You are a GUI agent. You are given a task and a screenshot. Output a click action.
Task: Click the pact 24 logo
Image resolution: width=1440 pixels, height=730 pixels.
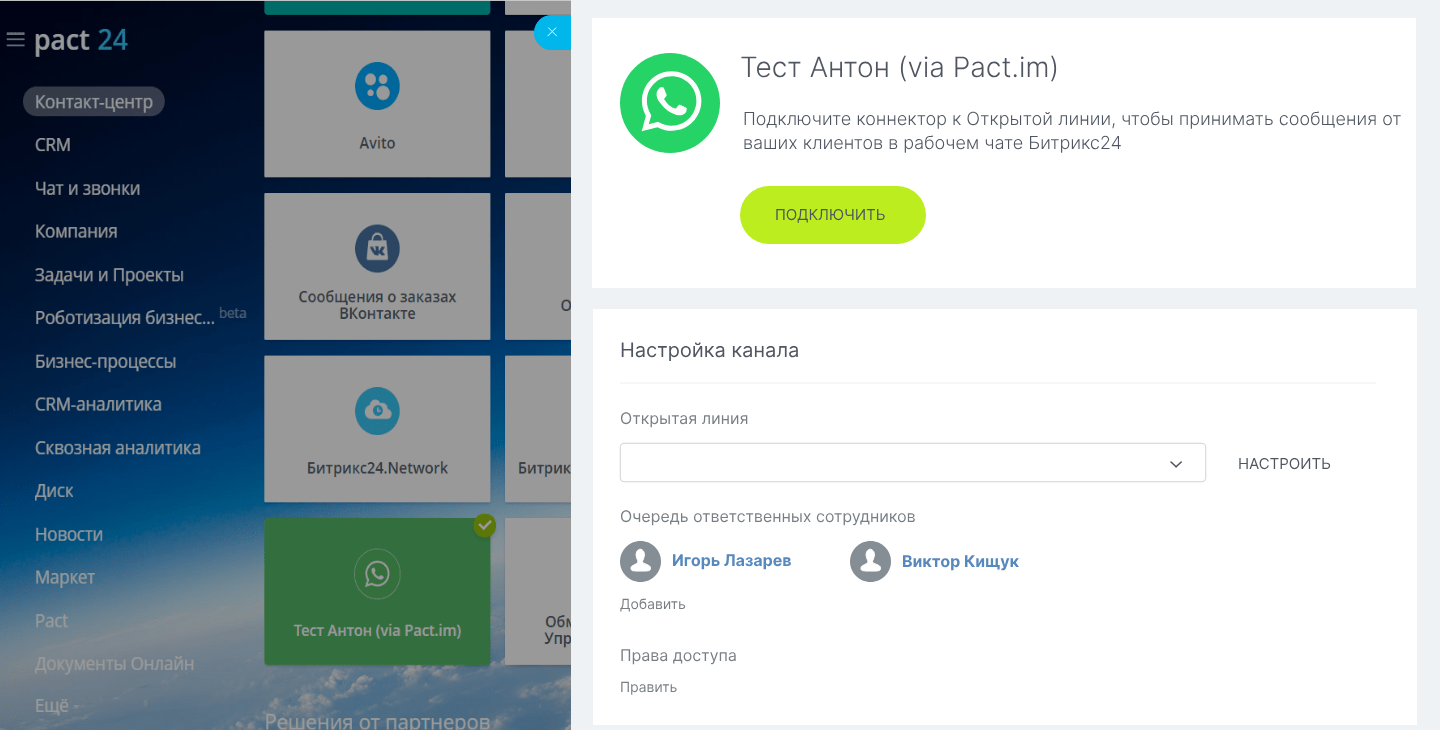click(81, 41)
